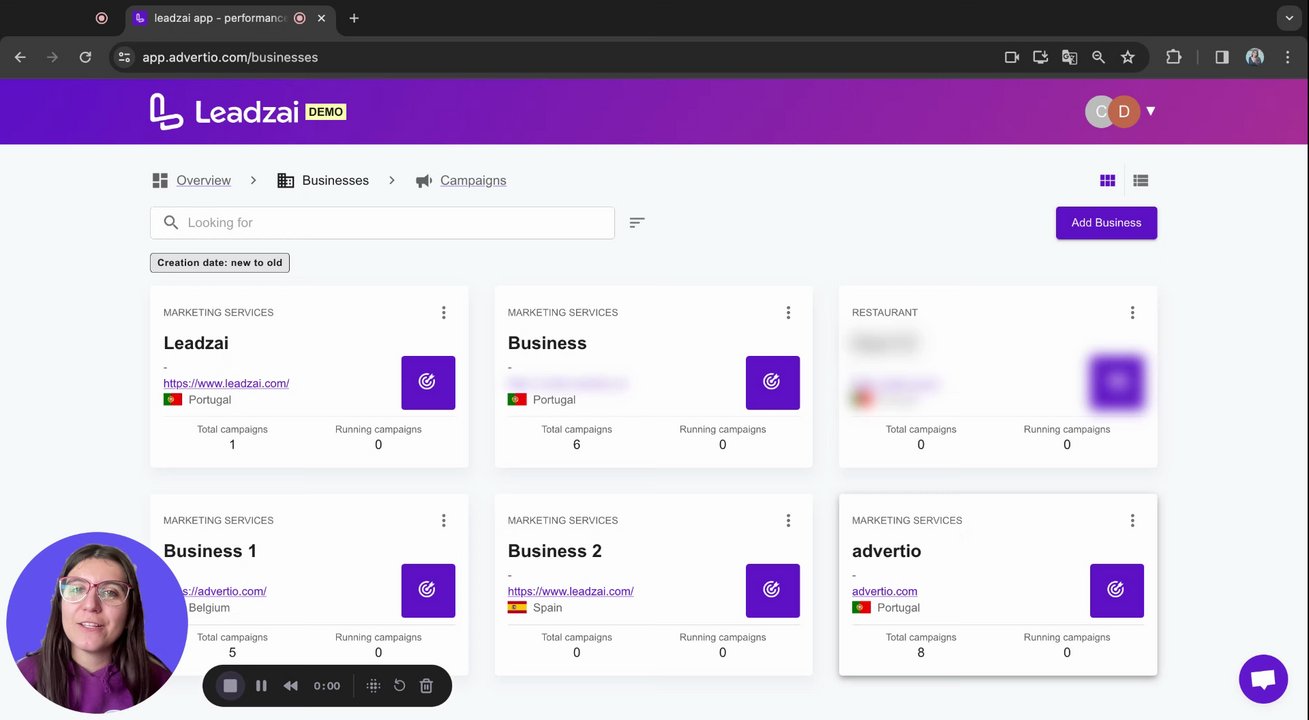Viewport: 1309px width, 720px height.
Task: Go back in browser history
Action: pos(20,57)
